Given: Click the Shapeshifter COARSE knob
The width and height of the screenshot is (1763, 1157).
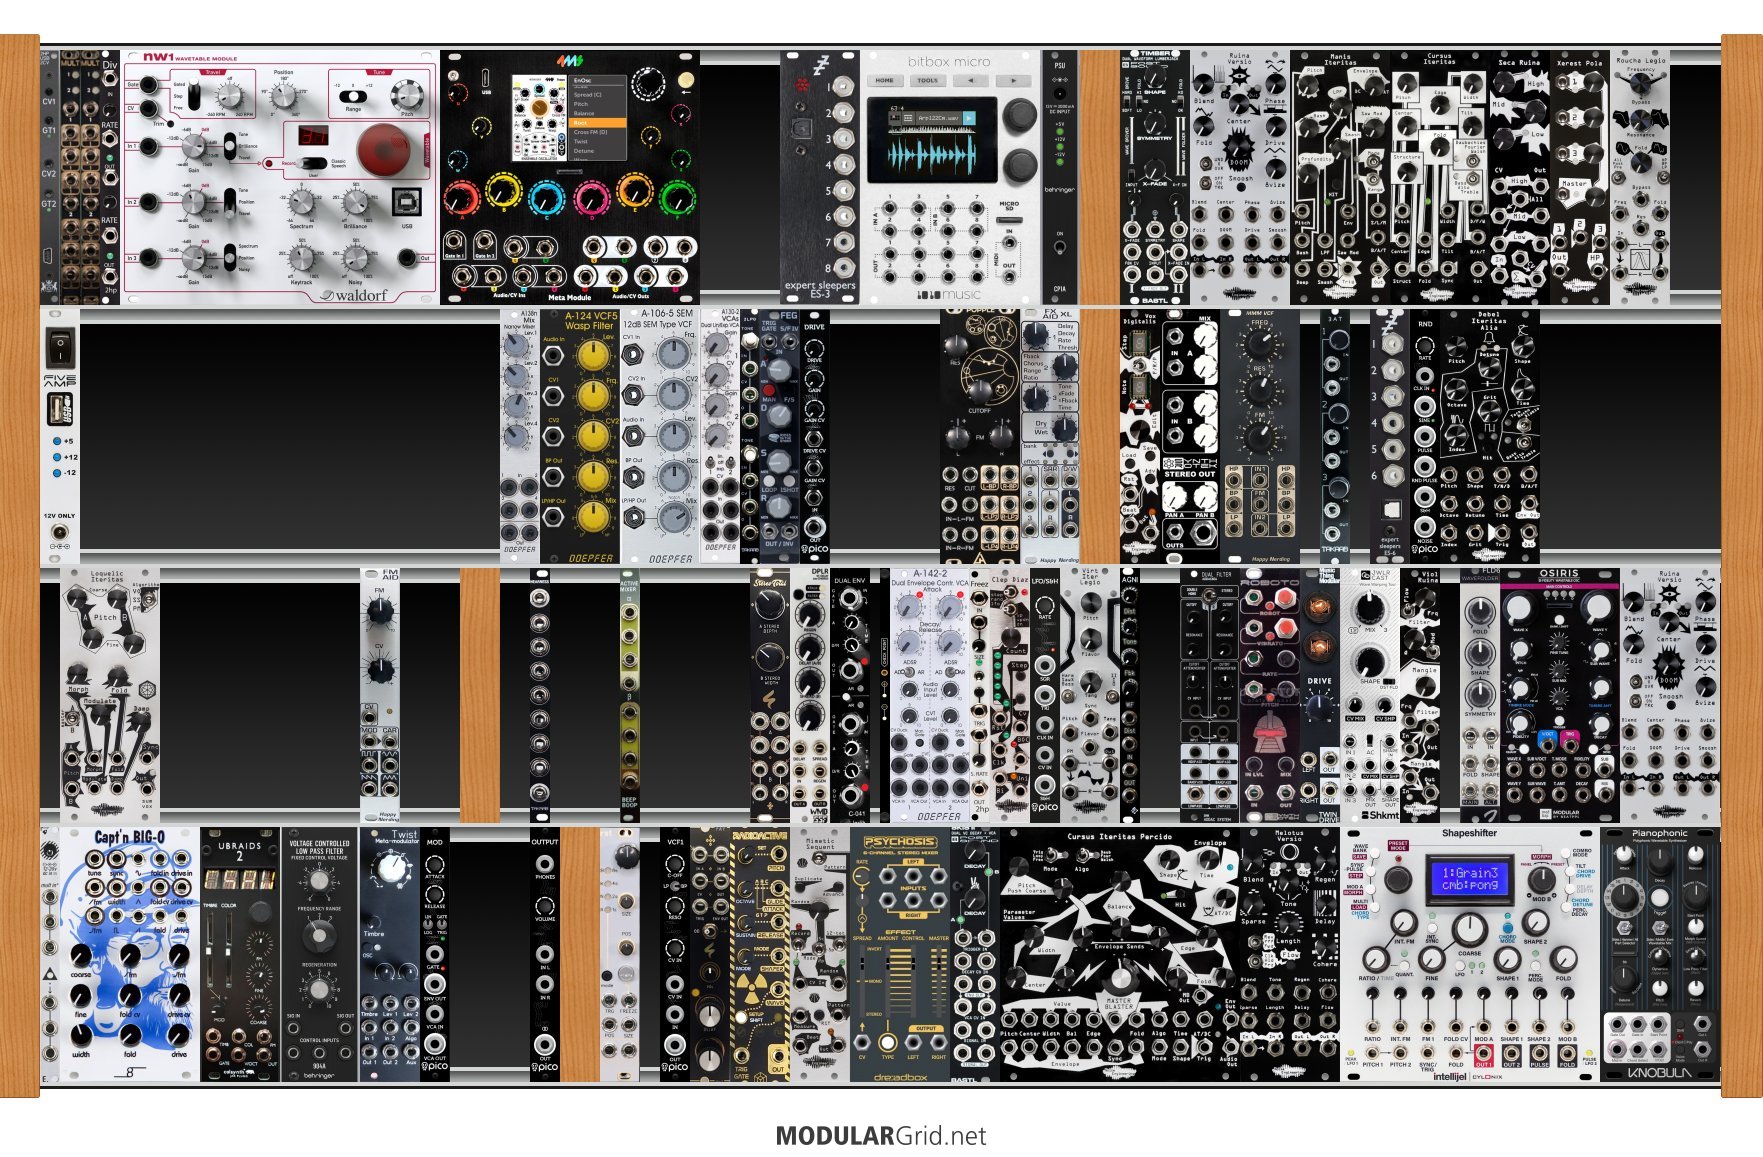Looking at the screenshot, I should (x=1469, y=928).
